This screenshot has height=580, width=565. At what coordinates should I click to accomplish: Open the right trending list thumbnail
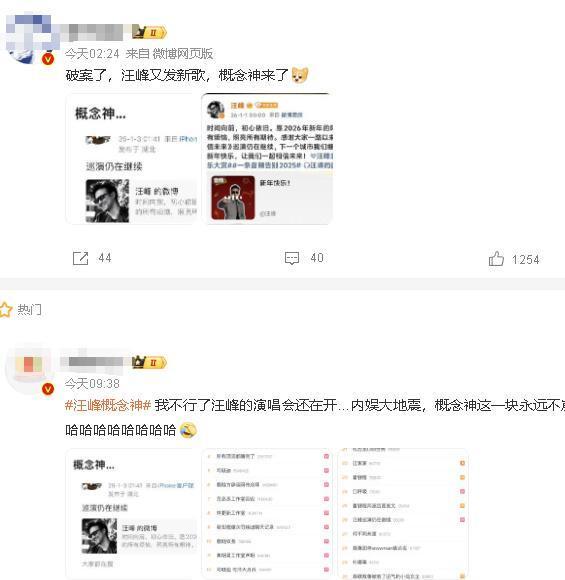tap(403, 514)
